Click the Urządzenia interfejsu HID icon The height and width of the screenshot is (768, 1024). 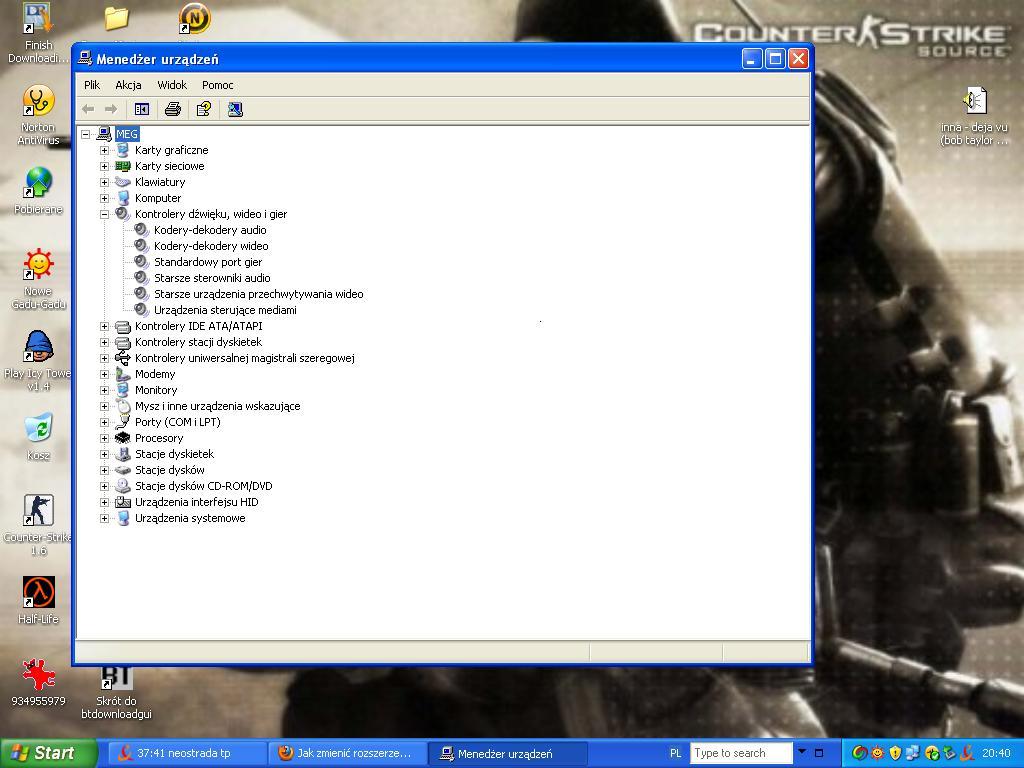[x=123, y=502]
